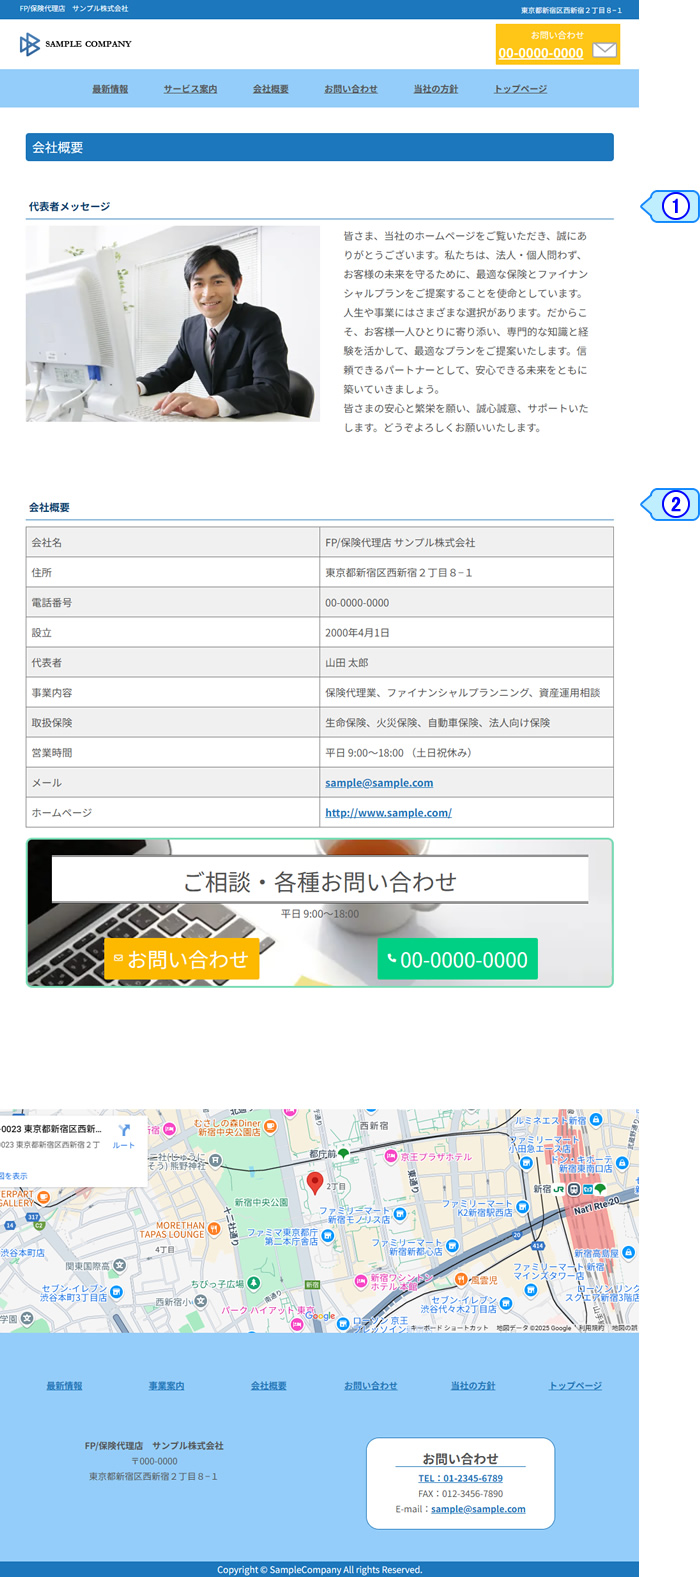Open 最新情報 in the top navigation
The width and height of the screenshot is (700, 1577).
[x=110, y=89]
